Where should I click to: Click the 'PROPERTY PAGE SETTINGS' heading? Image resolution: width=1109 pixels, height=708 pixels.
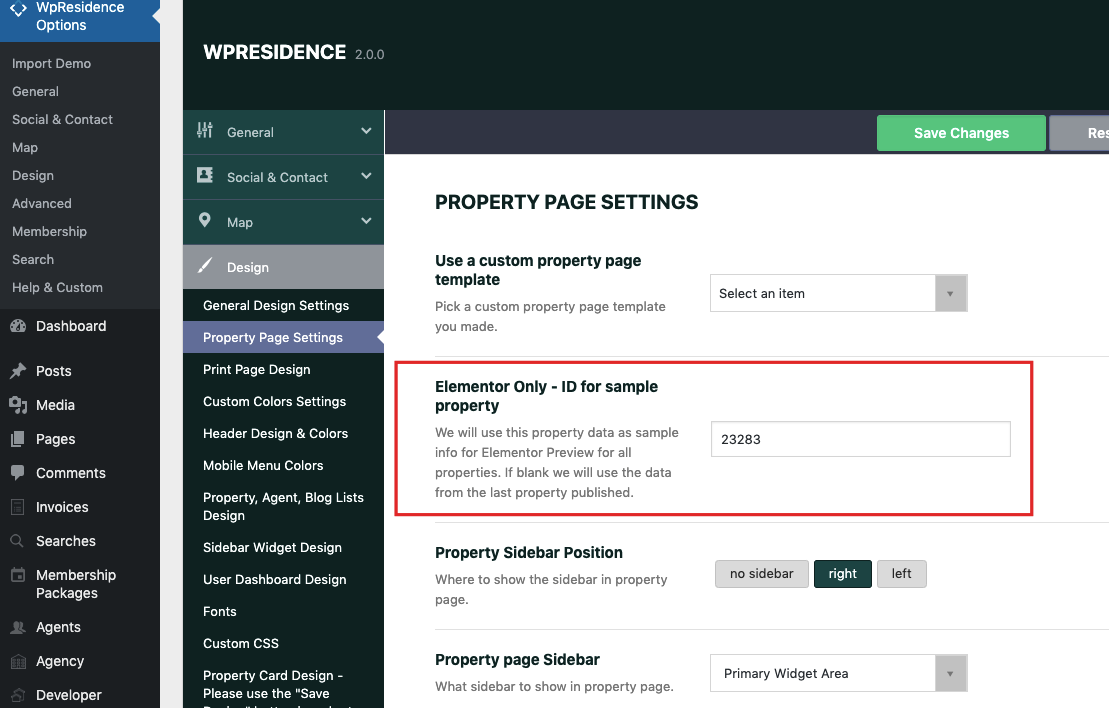tap(567, 202)
